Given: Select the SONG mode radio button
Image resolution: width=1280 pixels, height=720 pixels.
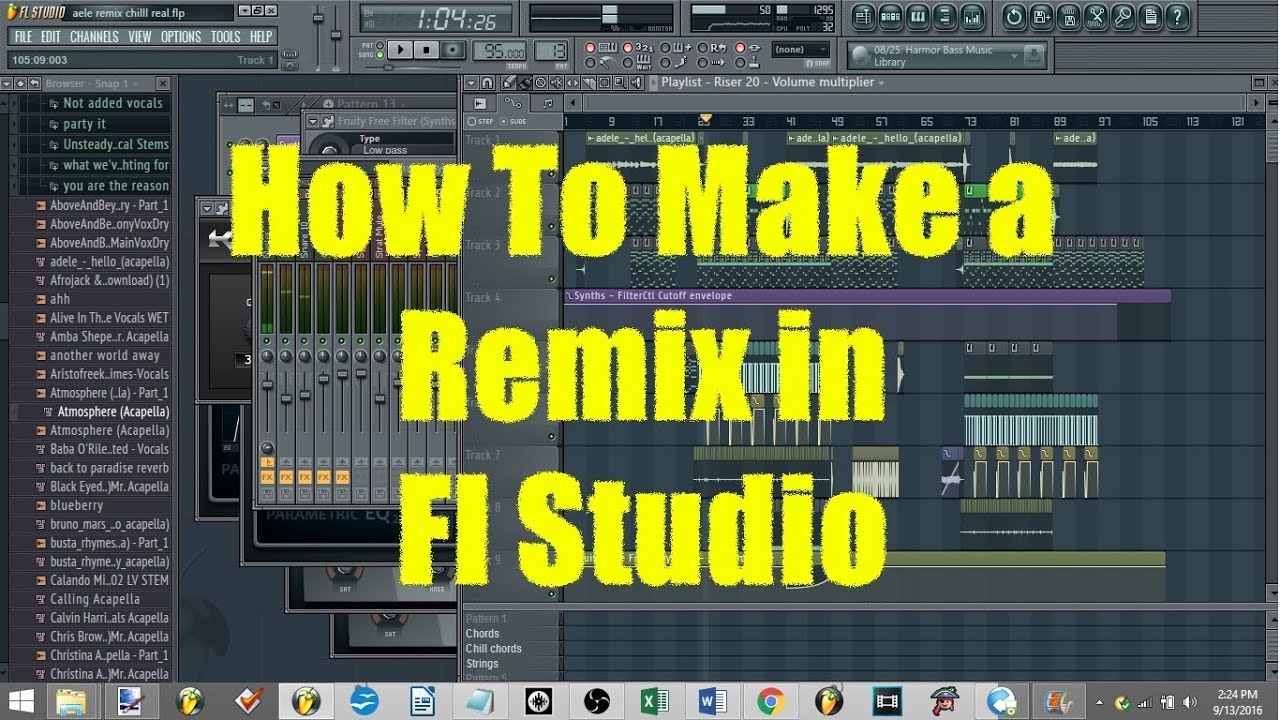Looking at the screenshot, I should point(380,54).
